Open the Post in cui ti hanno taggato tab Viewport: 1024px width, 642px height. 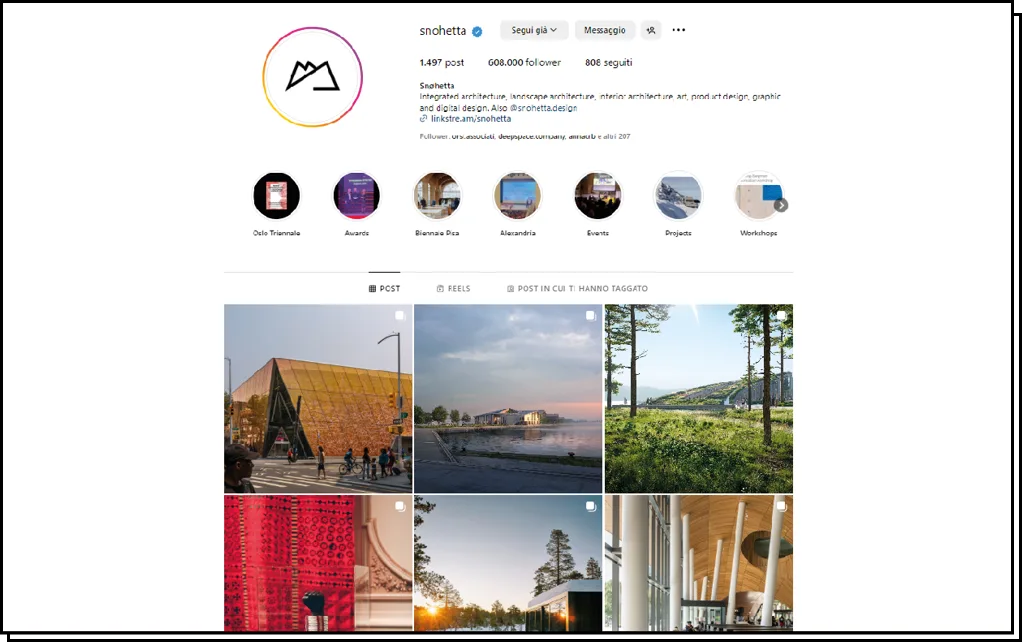click(577, 288)
